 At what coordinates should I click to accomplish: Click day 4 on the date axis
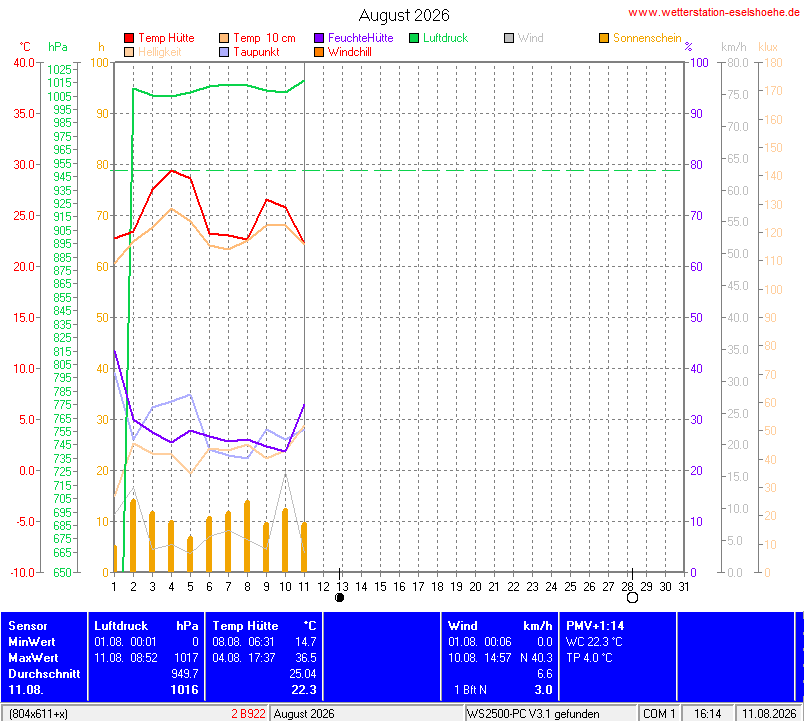(171, 587)
